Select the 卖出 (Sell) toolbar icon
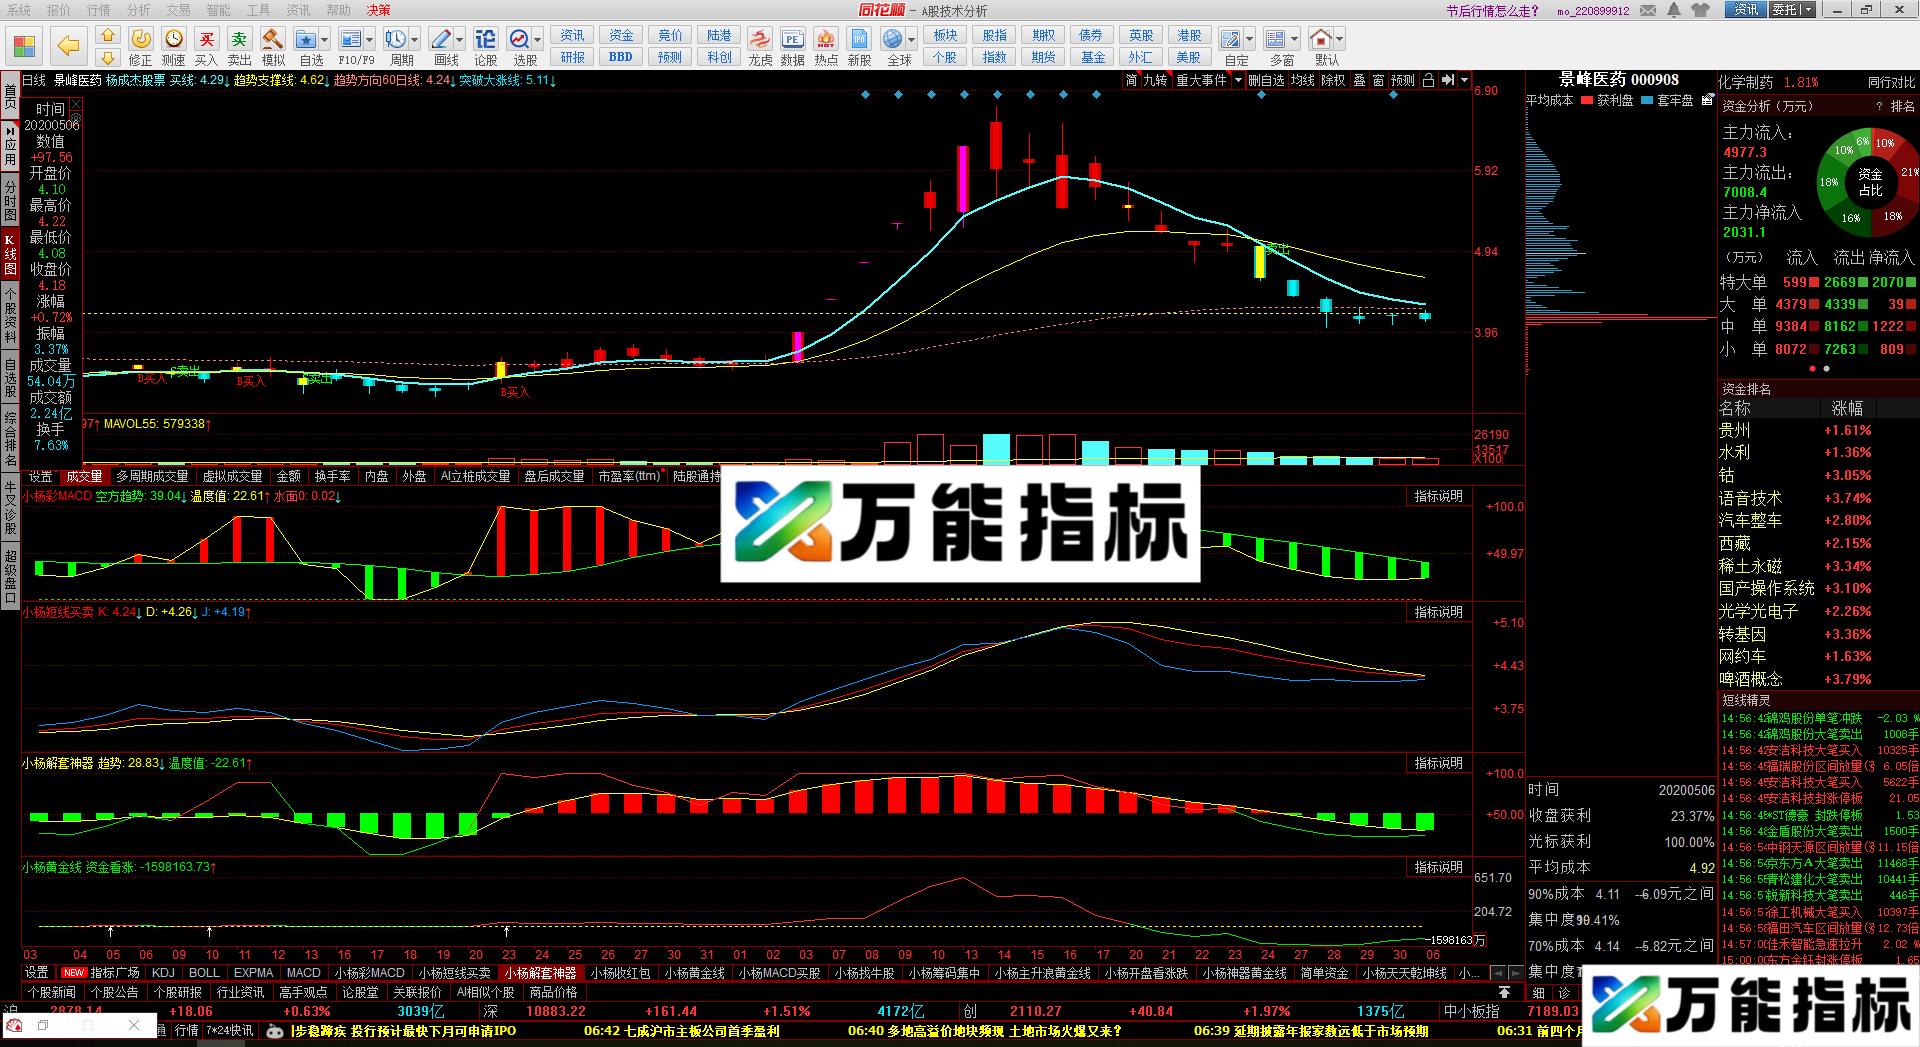 point(239,40)
